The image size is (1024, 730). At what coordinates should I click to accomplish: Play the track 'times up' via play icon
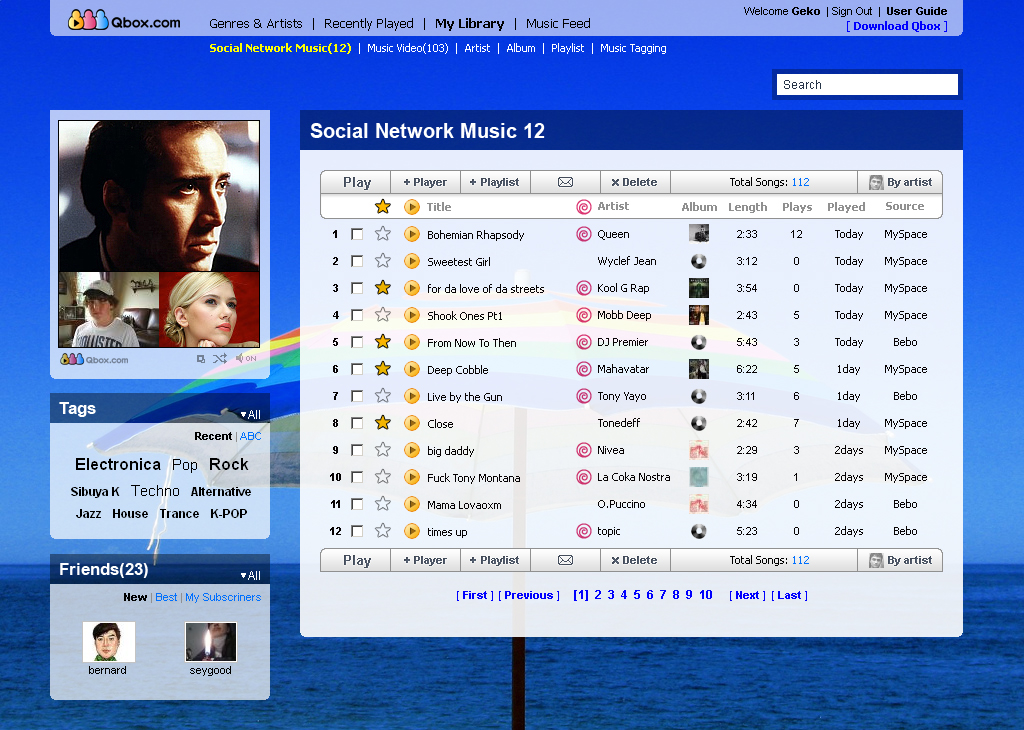411,531
